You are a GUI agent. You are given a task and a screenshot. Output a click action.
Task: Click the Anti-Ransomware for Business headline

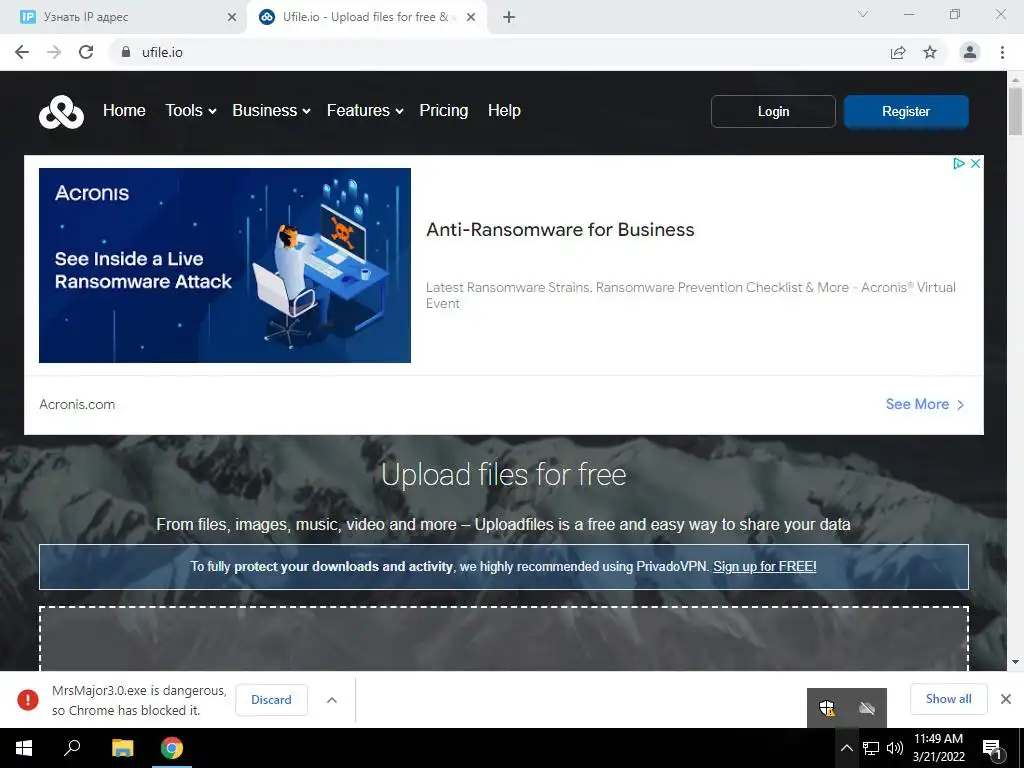(x=560, y=230)
